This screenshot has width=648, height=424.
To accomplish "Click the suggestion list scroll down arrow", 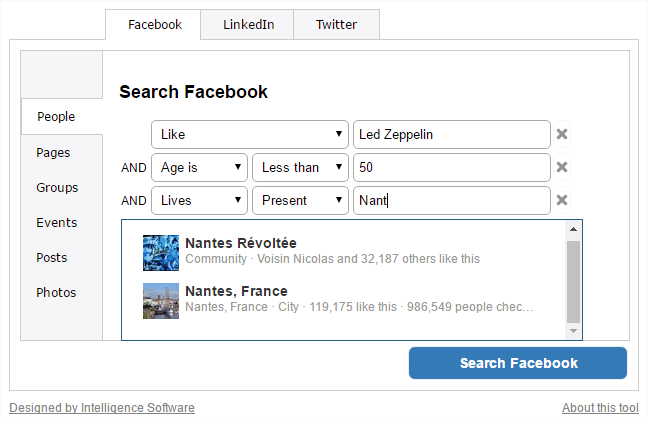I will pyautogui.click(x=573, y=331).
